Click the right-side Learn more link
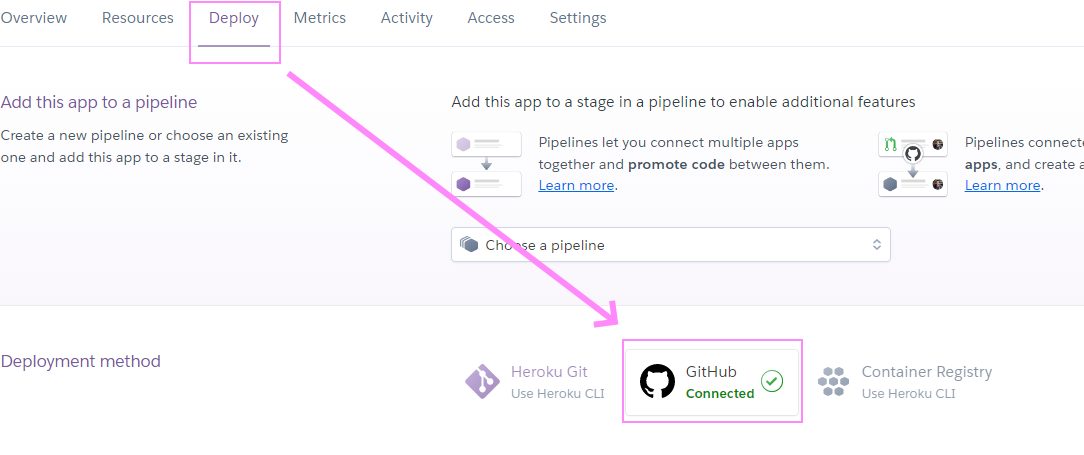This screenshot has width=1084, height=455. [1002, 185]
